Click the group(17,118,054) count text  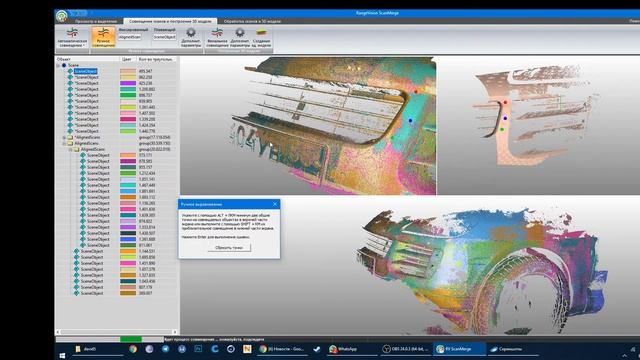[x=154, y=138]
